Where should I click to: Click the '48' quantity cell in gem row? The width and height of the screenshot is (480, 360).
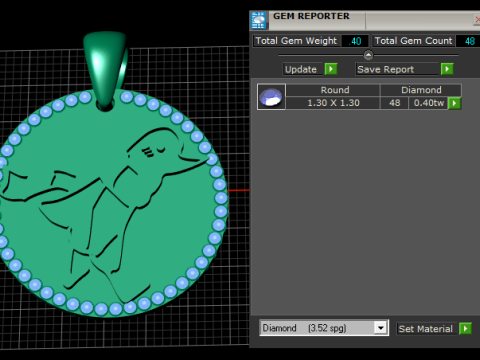coord(395,103)
